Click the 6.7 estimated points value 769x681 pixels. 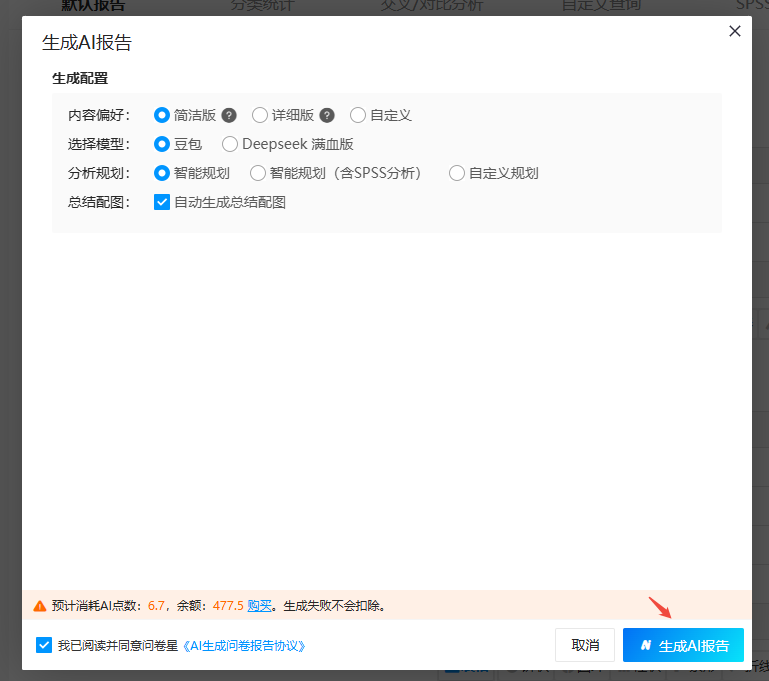click(156, 606)
